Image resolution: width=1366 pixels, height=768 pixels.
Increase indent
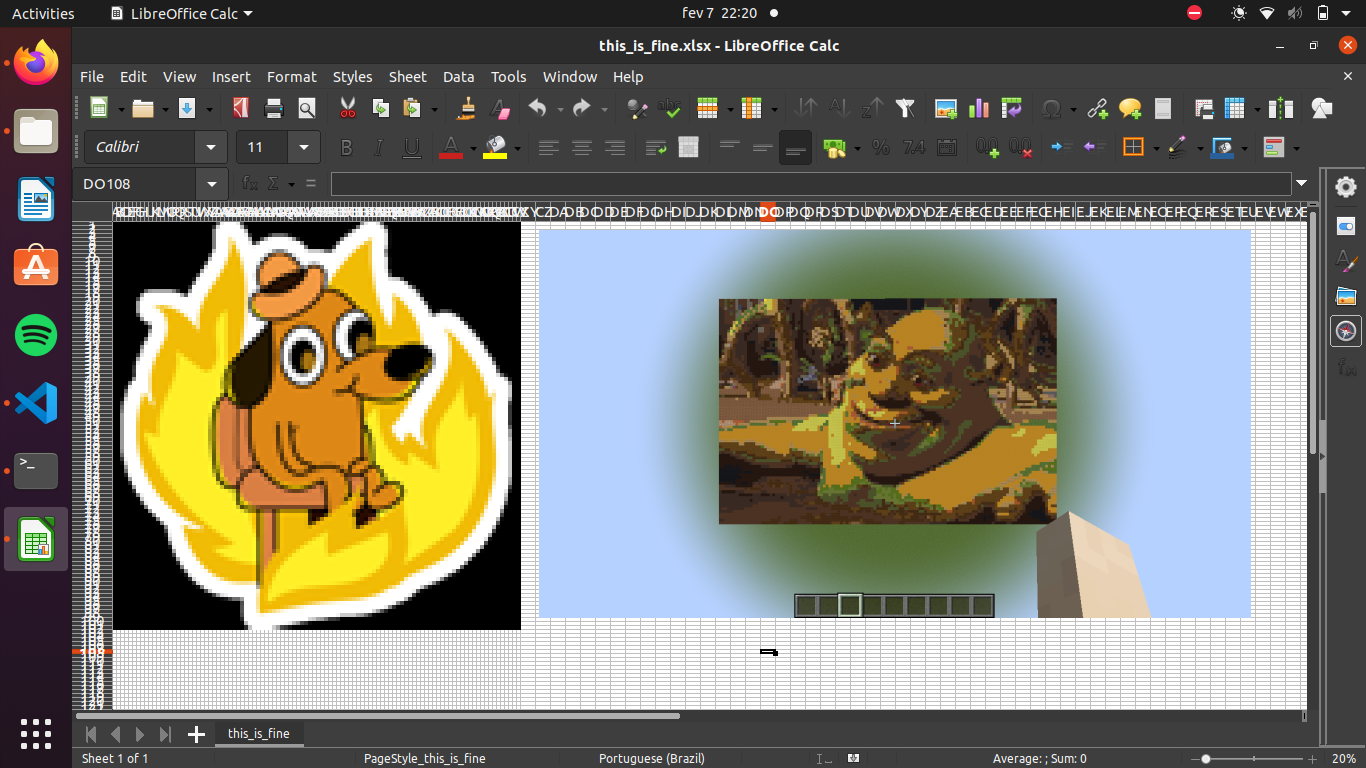coord(1062,147)
